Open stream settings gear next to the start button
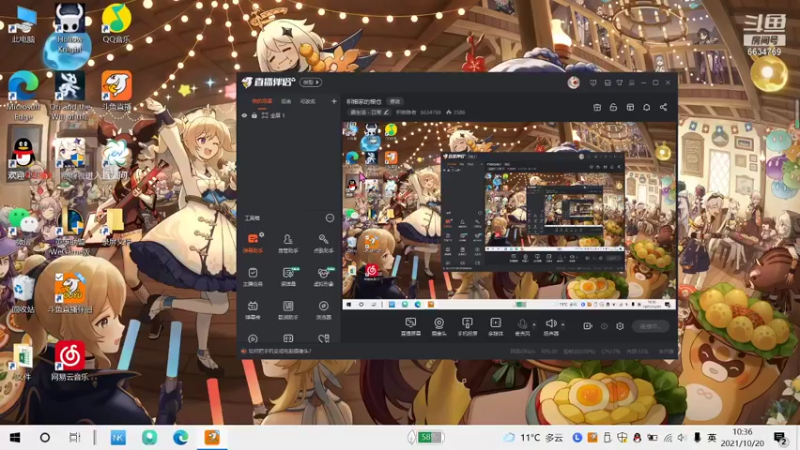The image size is (800, 450). point(620,326)
